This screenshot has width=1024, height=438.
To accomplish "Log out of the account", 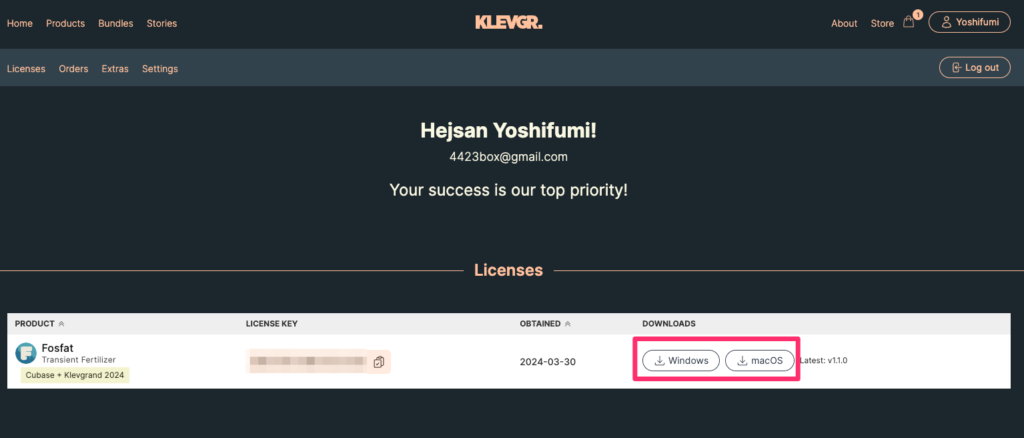I will pos(969,67).
